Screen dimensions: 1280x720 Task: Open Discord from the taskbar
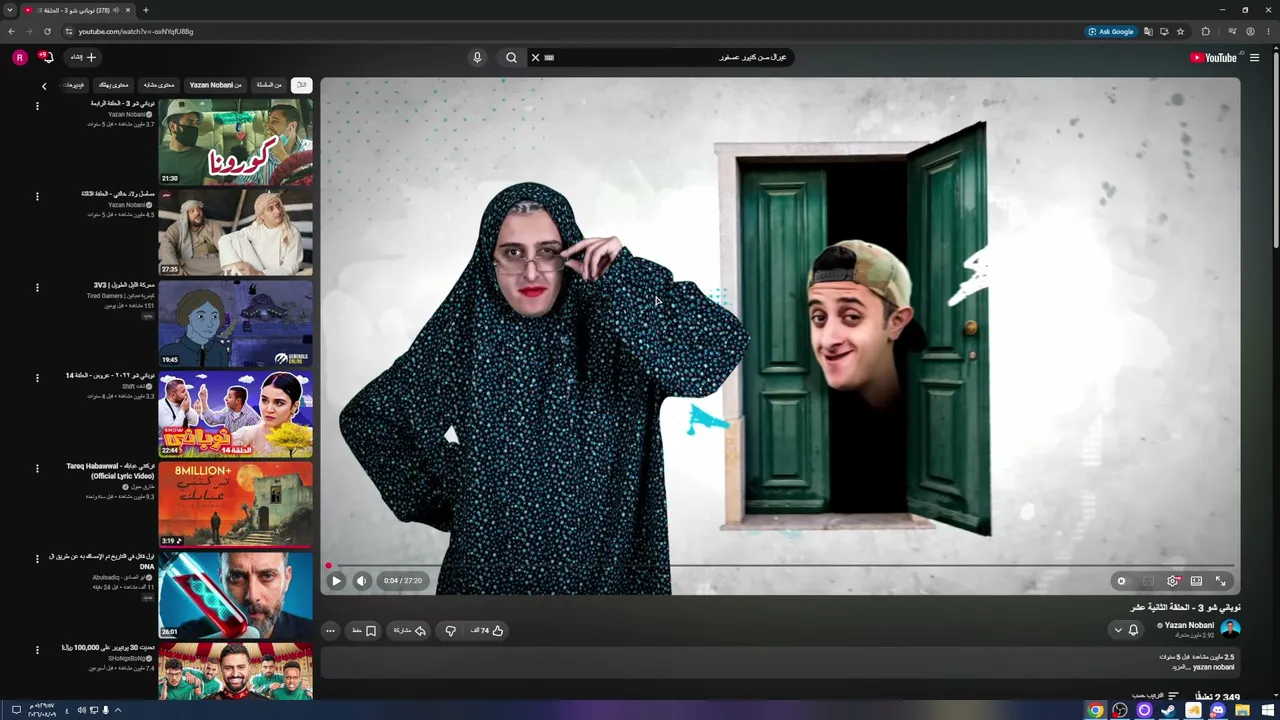(x=1218, y=710)
